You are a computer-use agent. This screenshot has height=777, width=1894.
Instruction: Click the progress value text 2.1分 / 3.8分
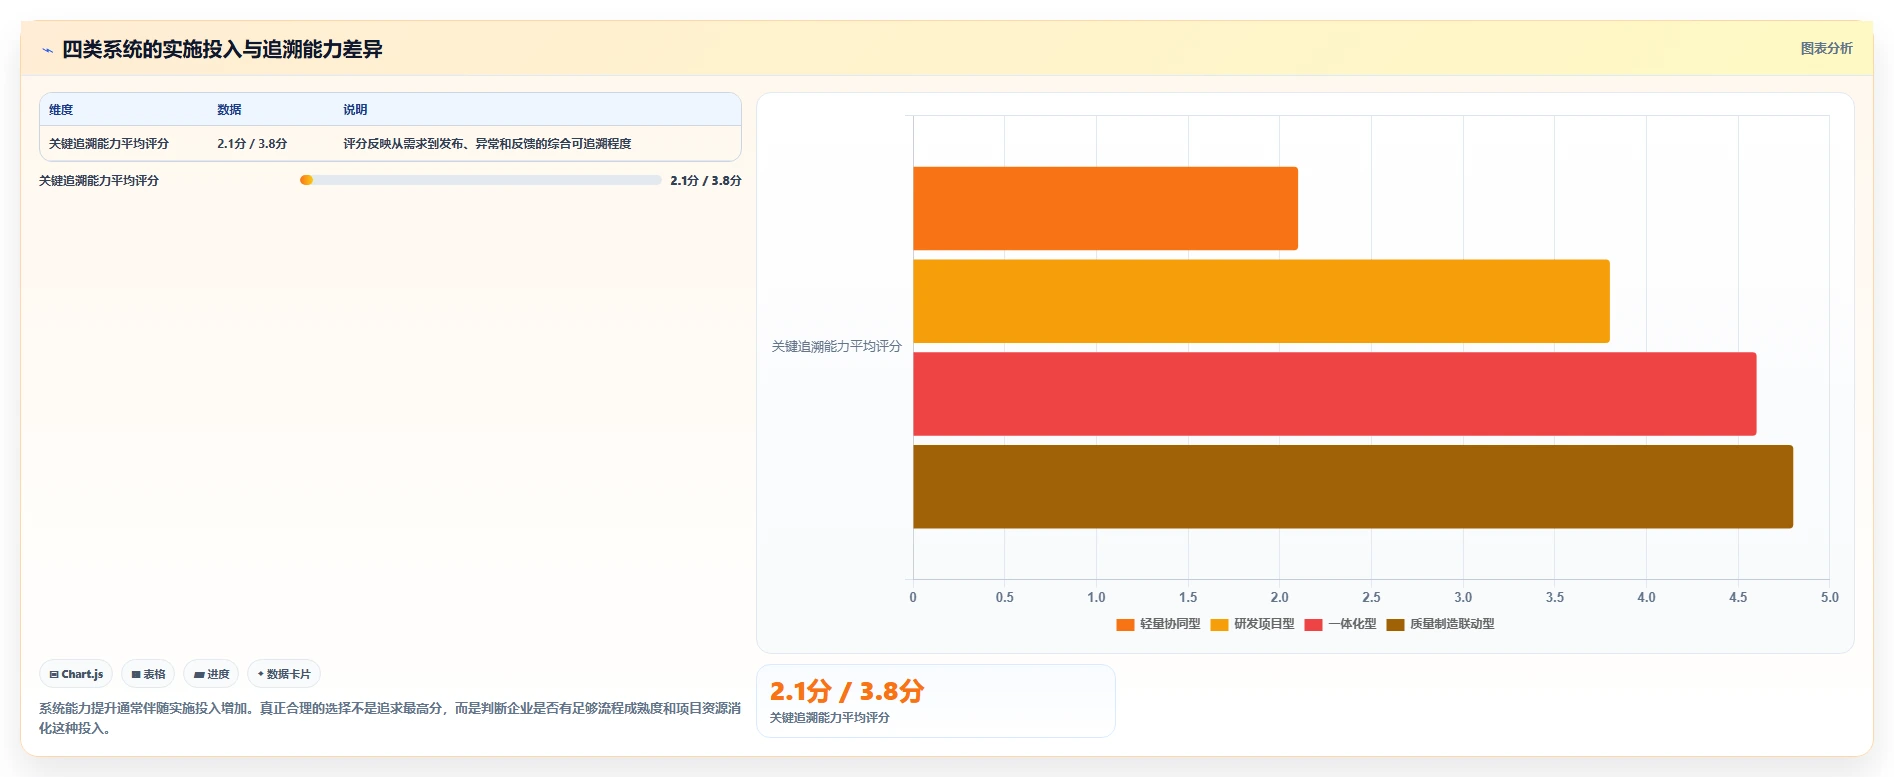pos(705,181)
